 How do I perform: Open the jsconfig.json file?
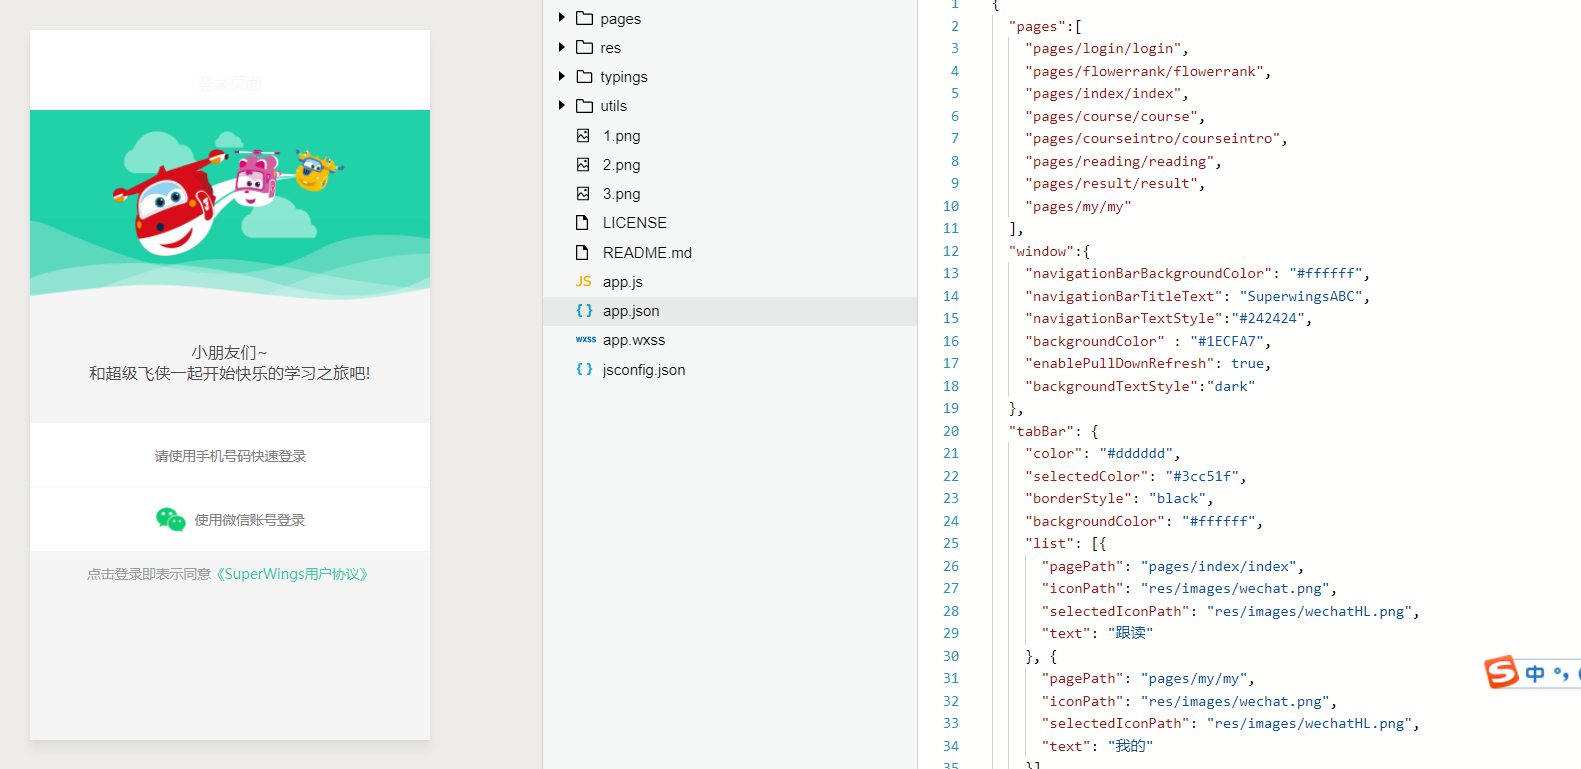point(643,370)
